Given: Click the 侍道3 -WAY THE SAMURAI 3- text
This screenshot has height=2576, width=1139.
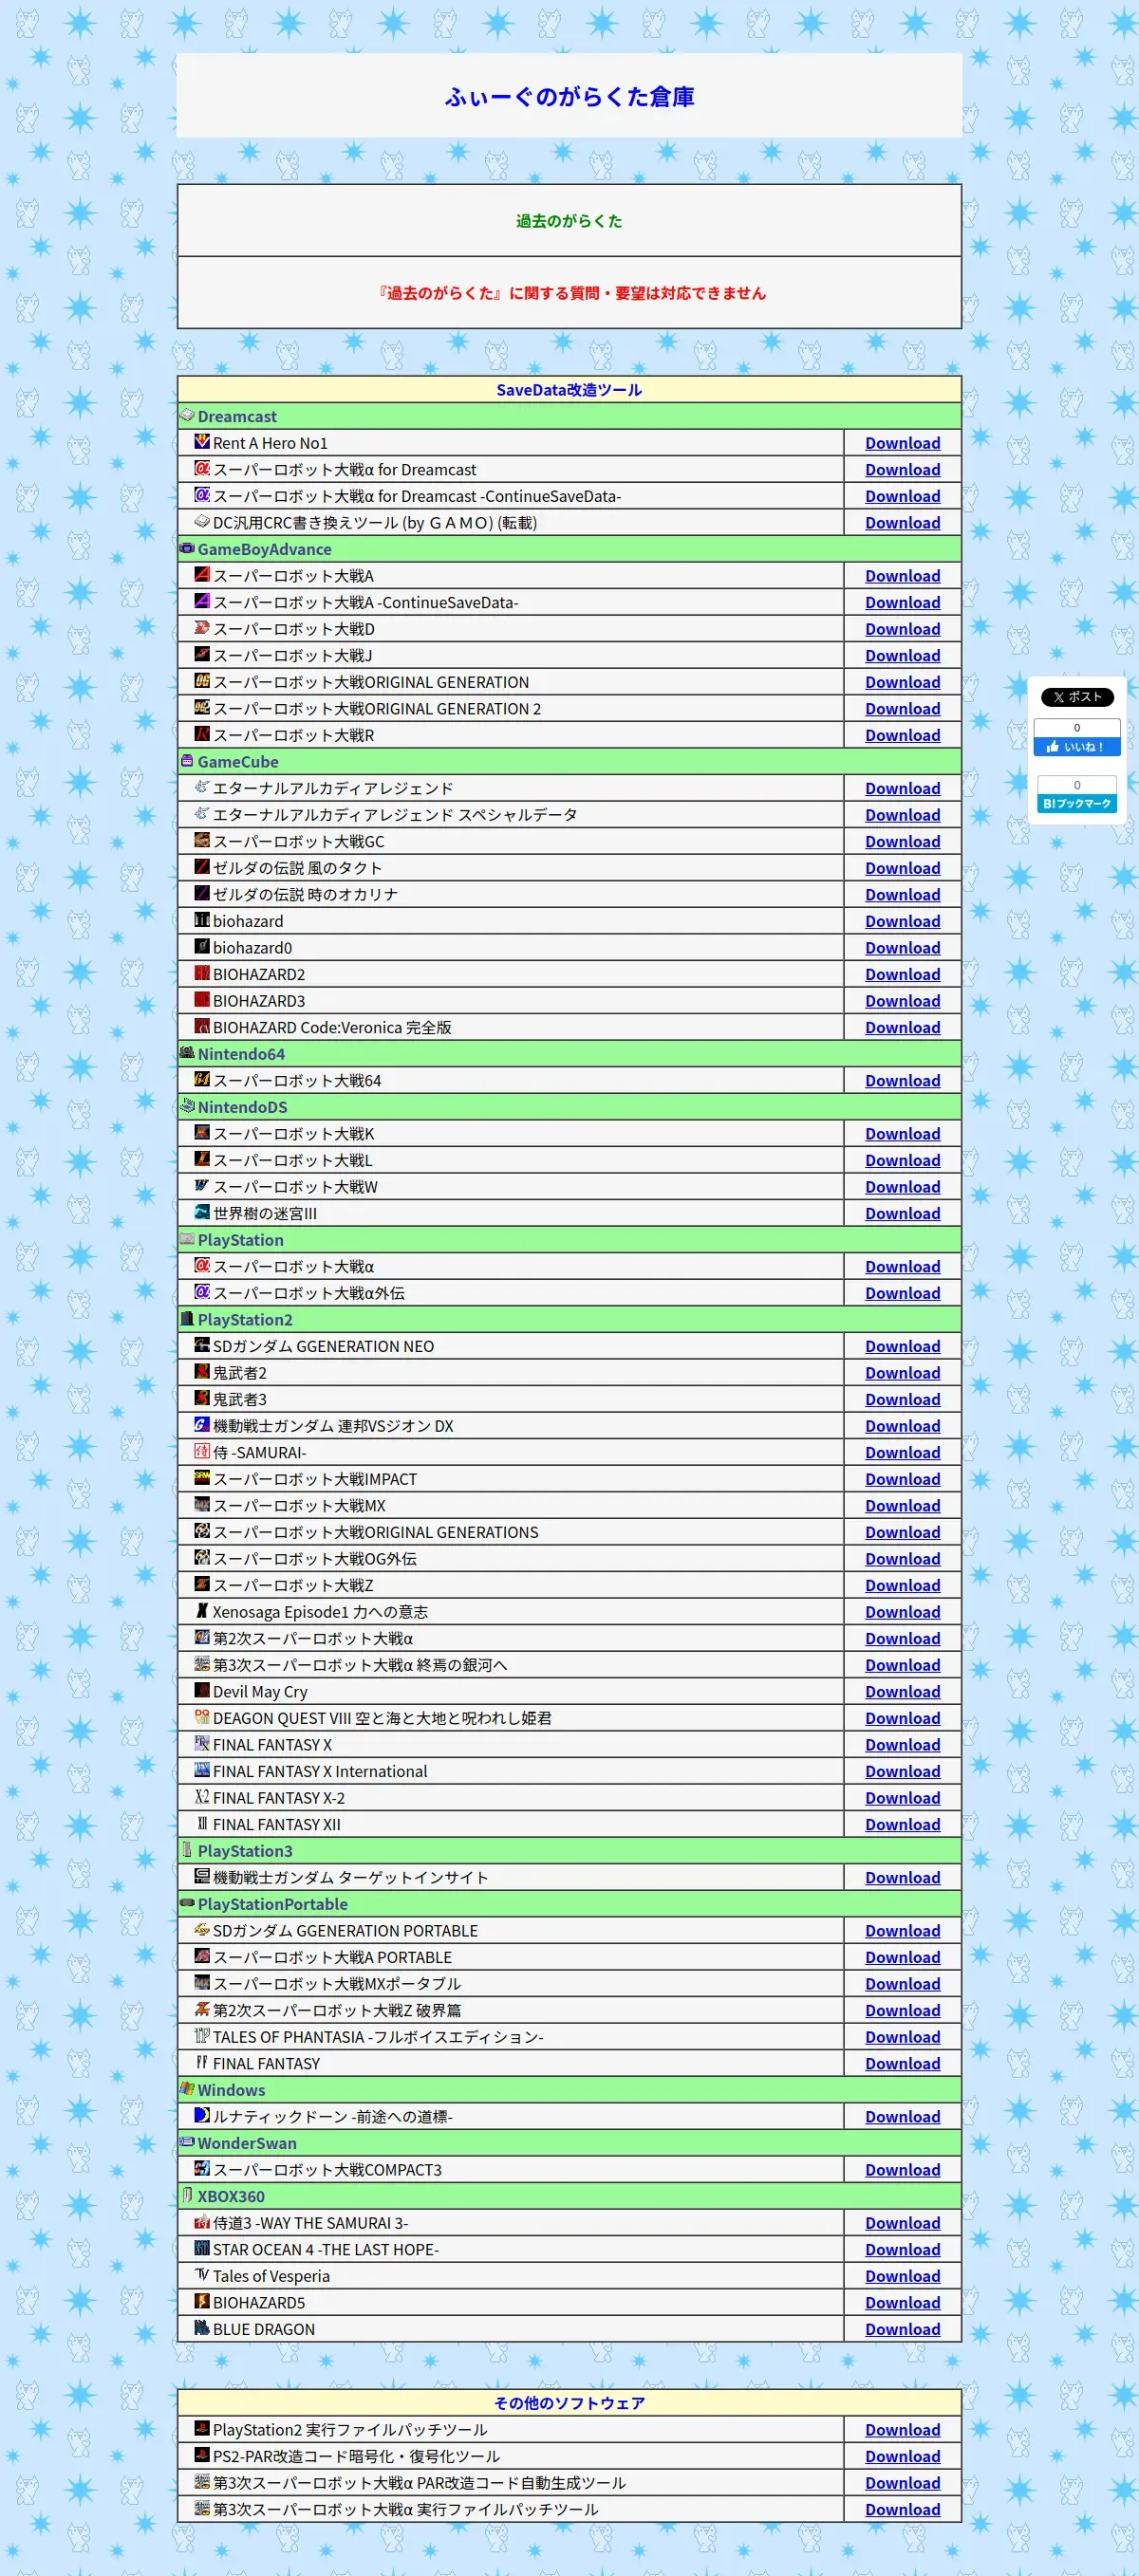Looking at the screenshot, I should 310,2223.
